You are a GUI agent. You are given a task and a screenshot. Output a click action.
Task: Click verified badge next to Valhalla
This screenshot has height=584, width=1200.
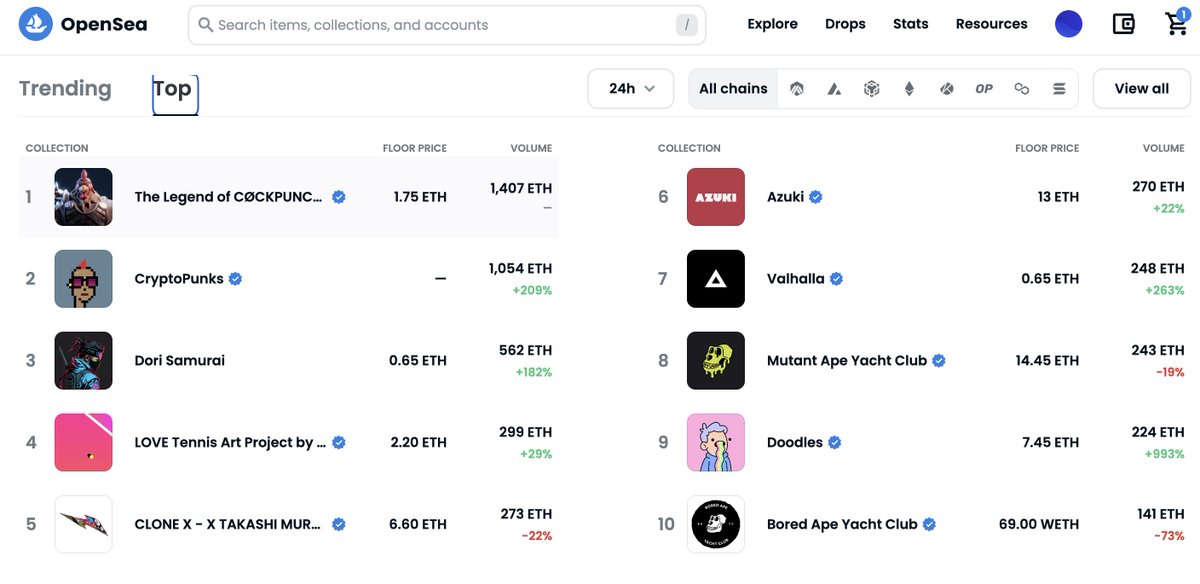pos(837,279)
